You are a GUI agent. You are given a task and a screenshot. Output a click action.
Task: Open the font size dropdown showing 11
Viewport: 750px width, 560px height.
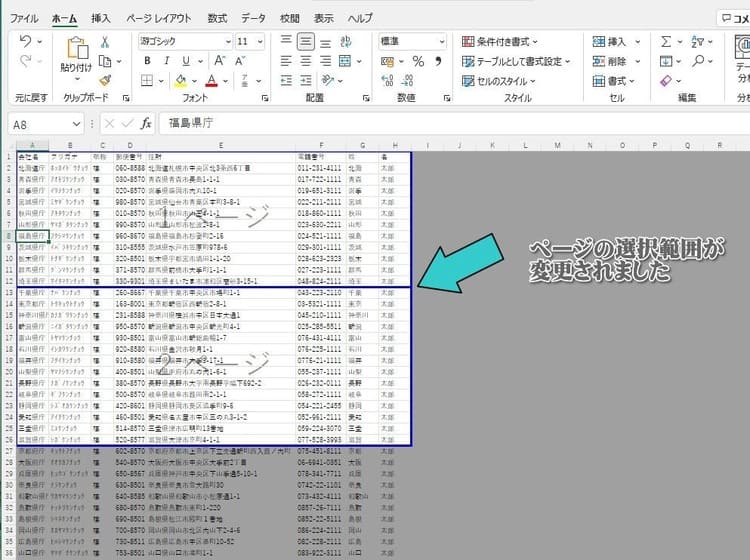coord(260,42)
